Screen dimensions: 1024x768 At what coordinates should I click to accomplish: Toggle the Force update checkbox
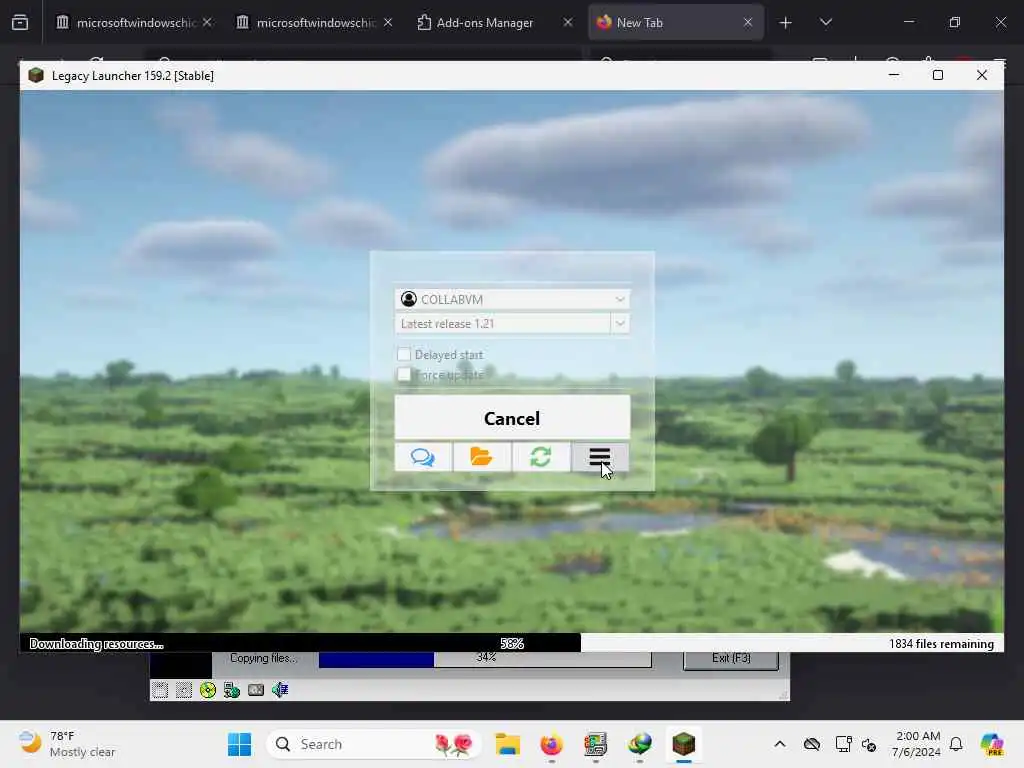(404, 374)
